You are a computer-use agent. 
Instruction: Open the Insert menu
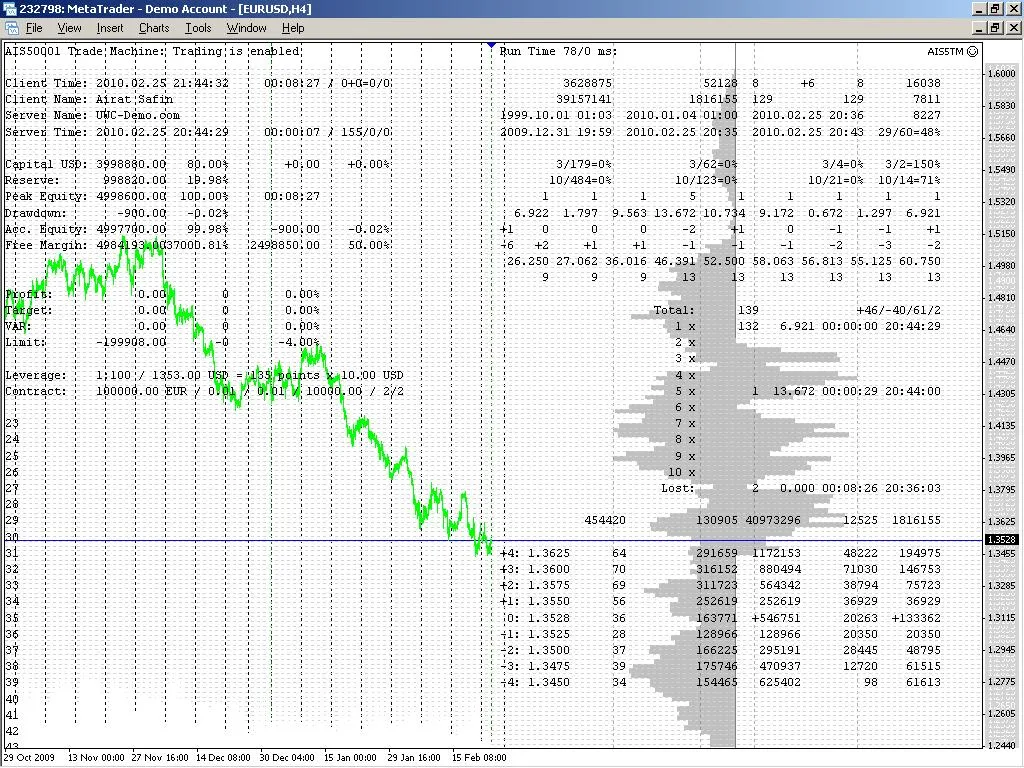point(109,27)
